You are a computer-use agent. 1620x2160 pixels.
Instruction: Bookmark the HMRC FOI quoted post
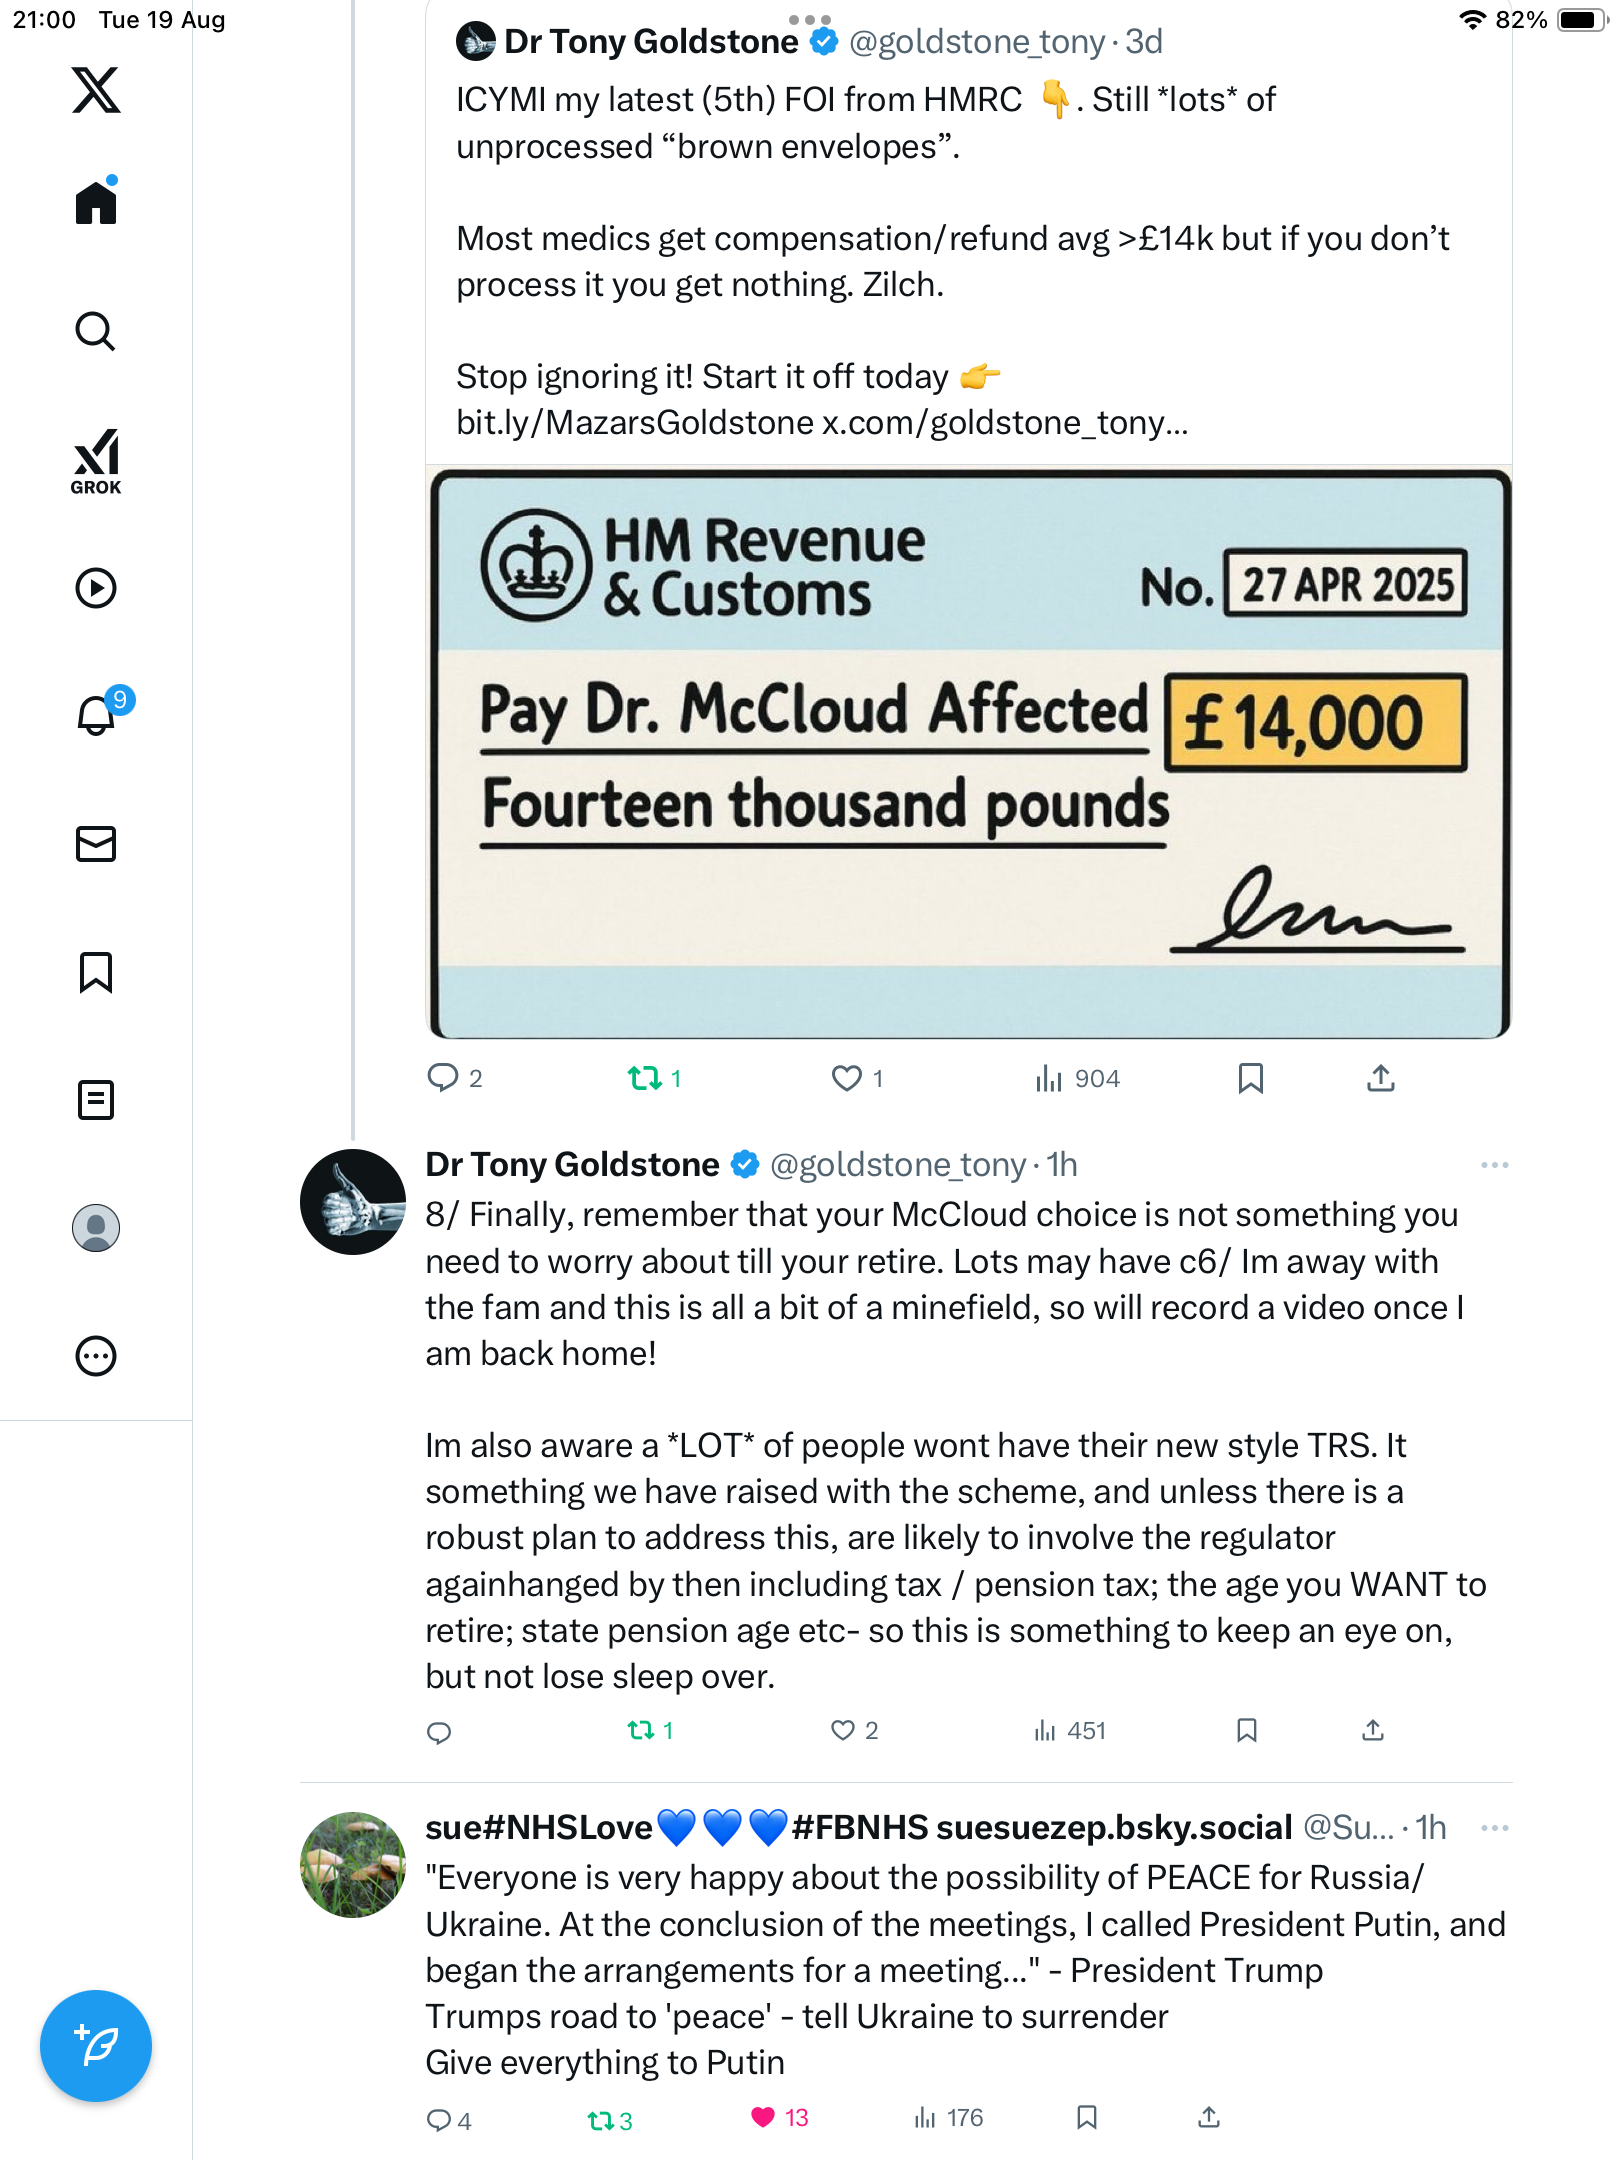pos(1250,1078)
